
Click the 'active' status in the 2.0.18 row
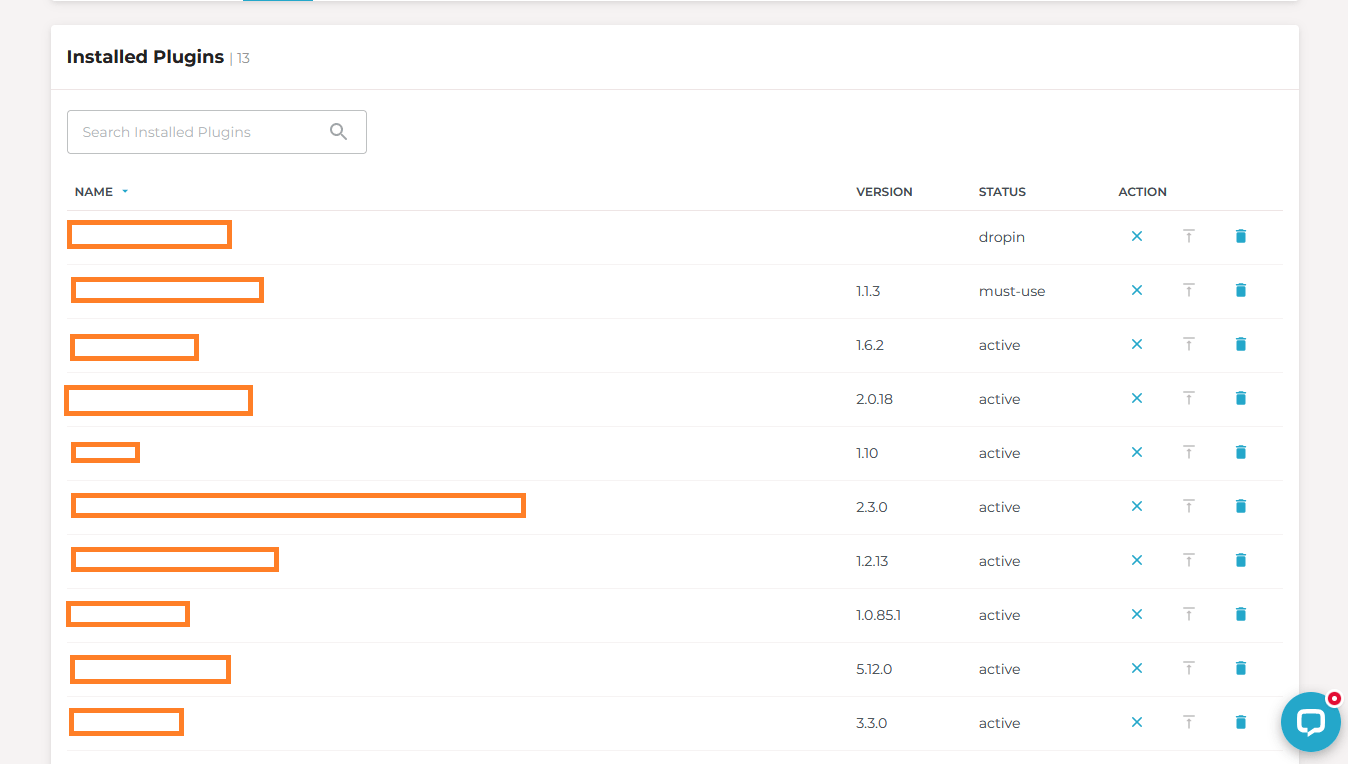point(999,399)
